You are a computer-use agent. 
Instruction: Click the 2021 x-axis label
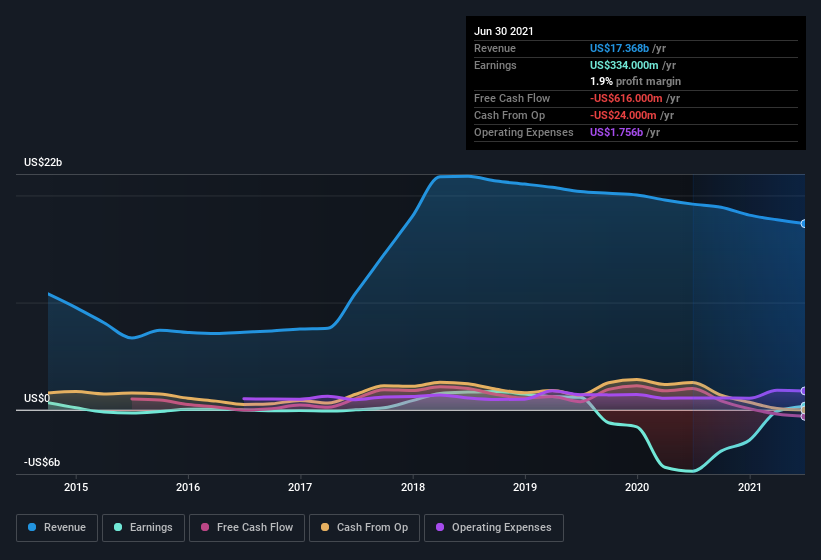tap(750, 487)
